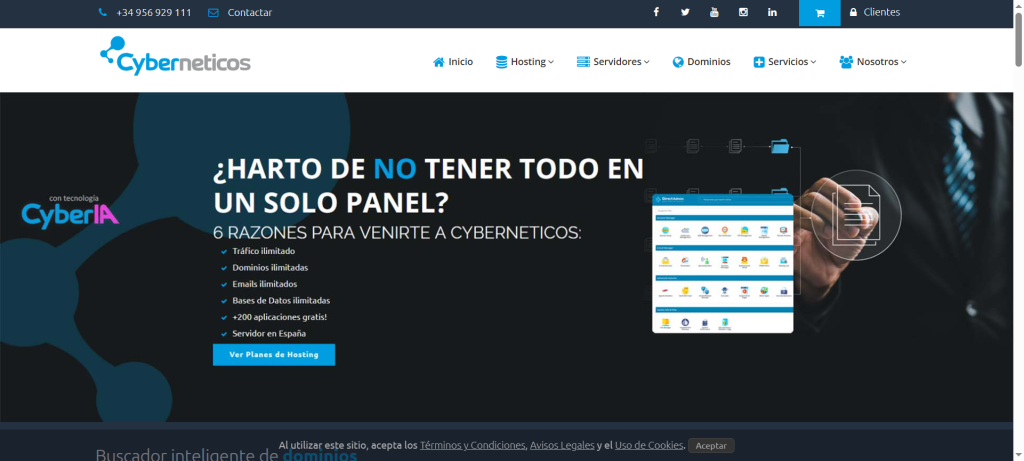Go to the Inicio menu item
Image resolution: width=1024 pixels, height=461 pixels.
click(x=453, y=62)
